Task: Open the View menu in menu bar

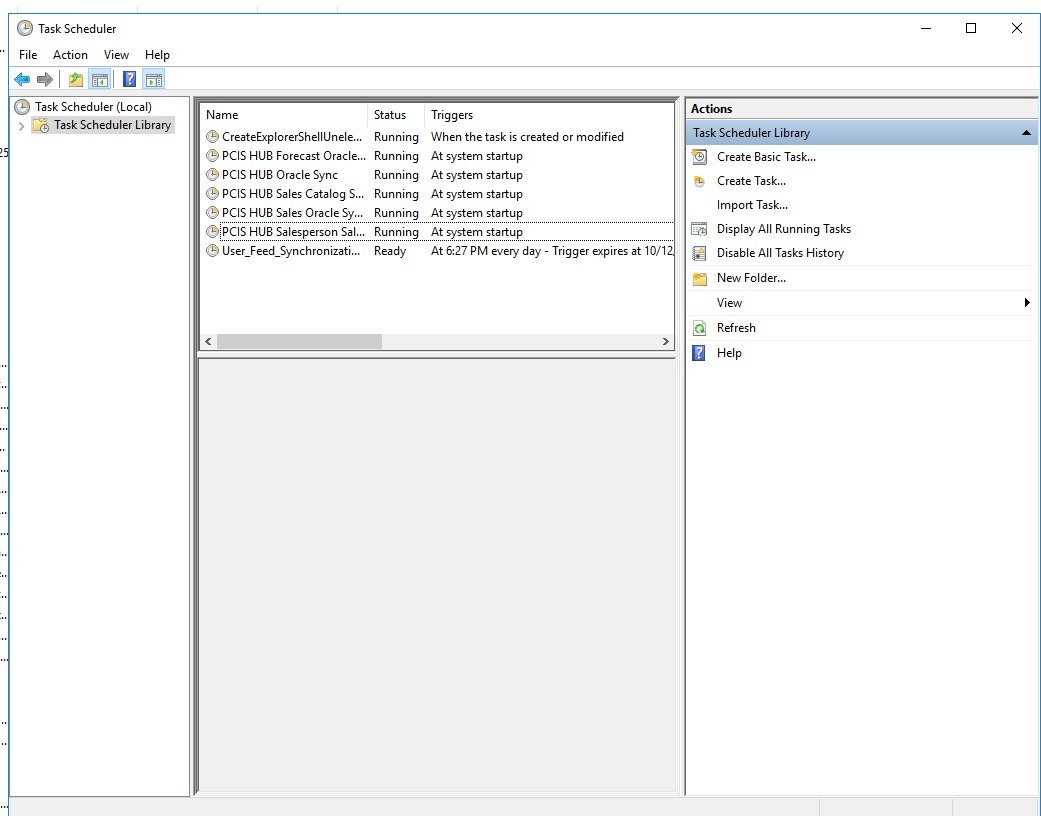Action: pyautogui.click(x=116, y=55)
